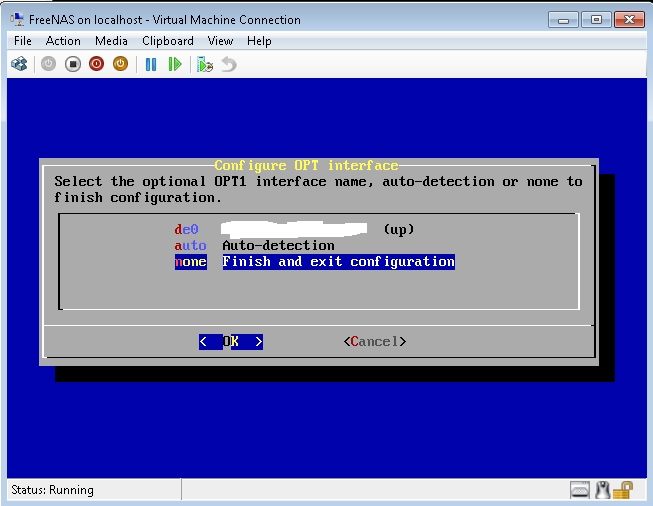The width and height of the screenshot is (653, 506).
Task: Open the View menu
Action: click(x=220, y=41)
